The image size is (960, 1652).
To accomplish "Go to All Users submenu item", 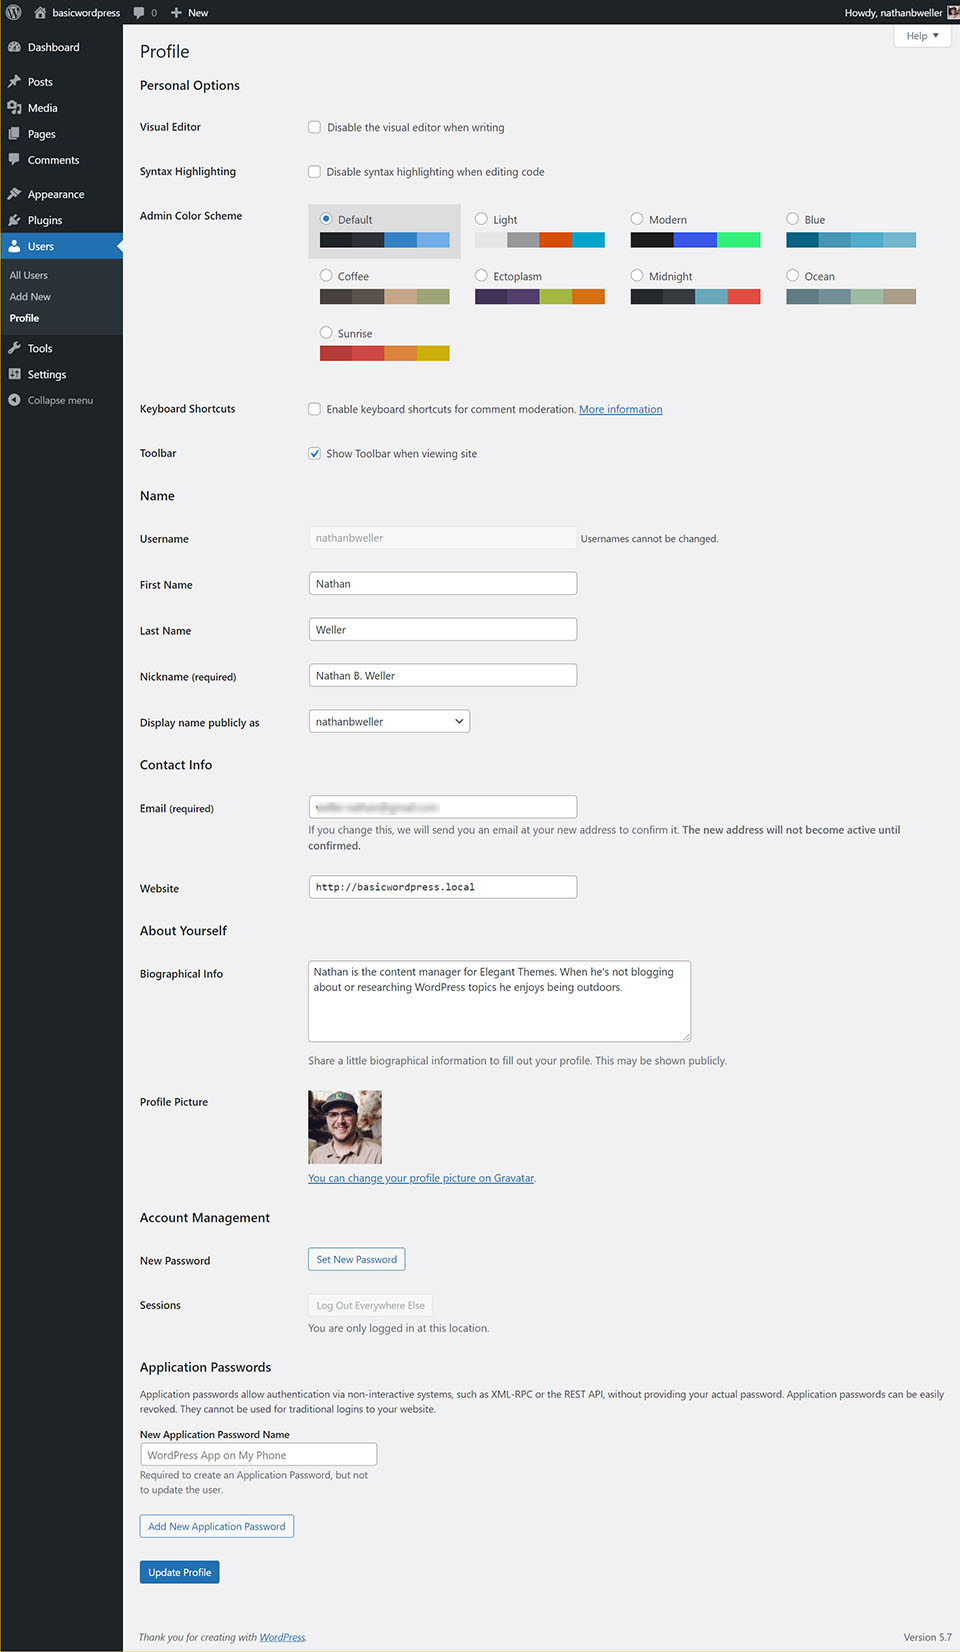I will [x=29, y=275].
